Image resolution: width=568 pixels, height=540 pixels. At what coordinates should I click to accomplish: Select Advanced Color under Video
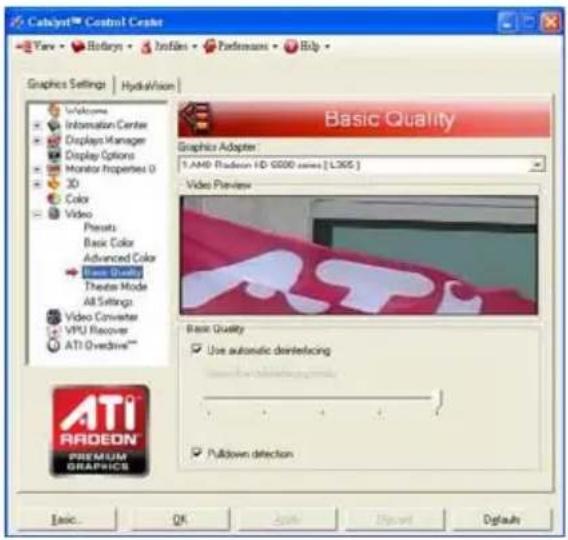coord(120,258)
